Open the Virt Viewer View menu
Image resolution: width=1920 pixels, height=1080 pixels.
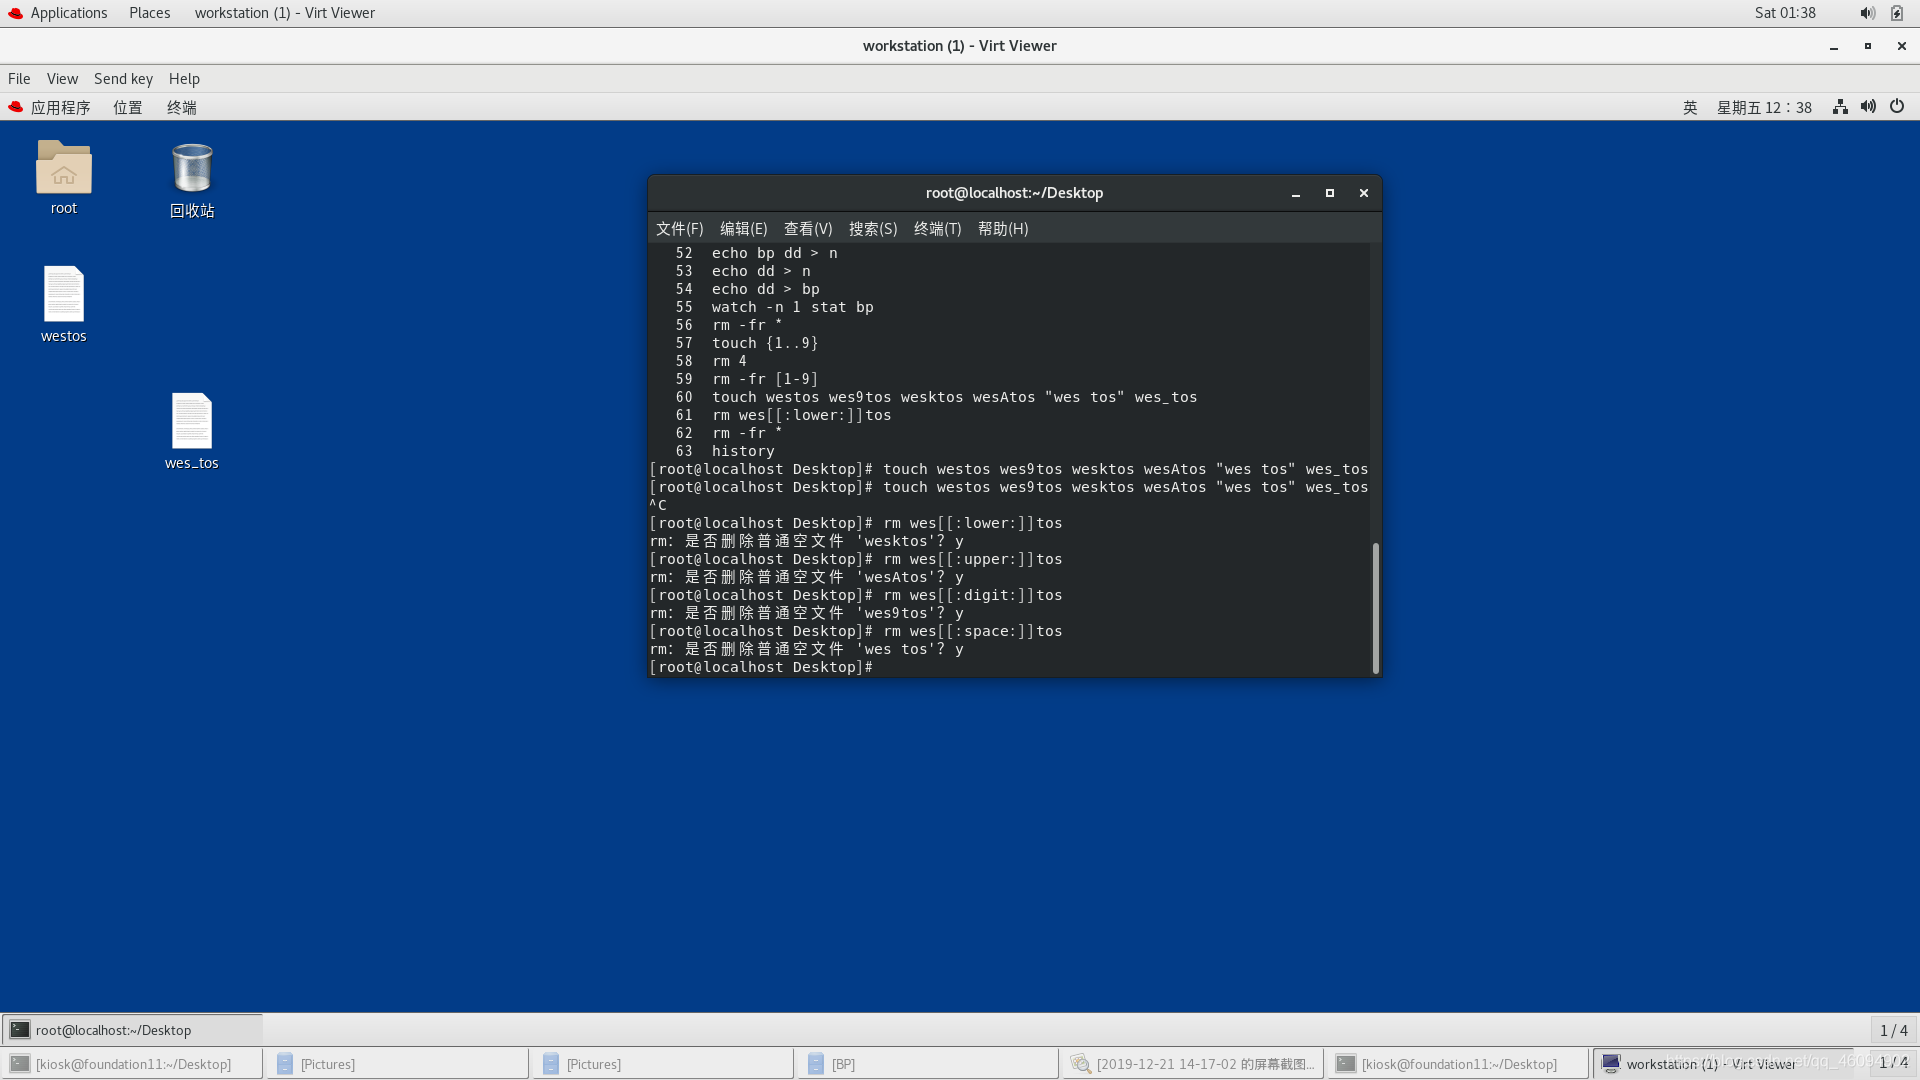pyautogui.click(x=62, y=78)
